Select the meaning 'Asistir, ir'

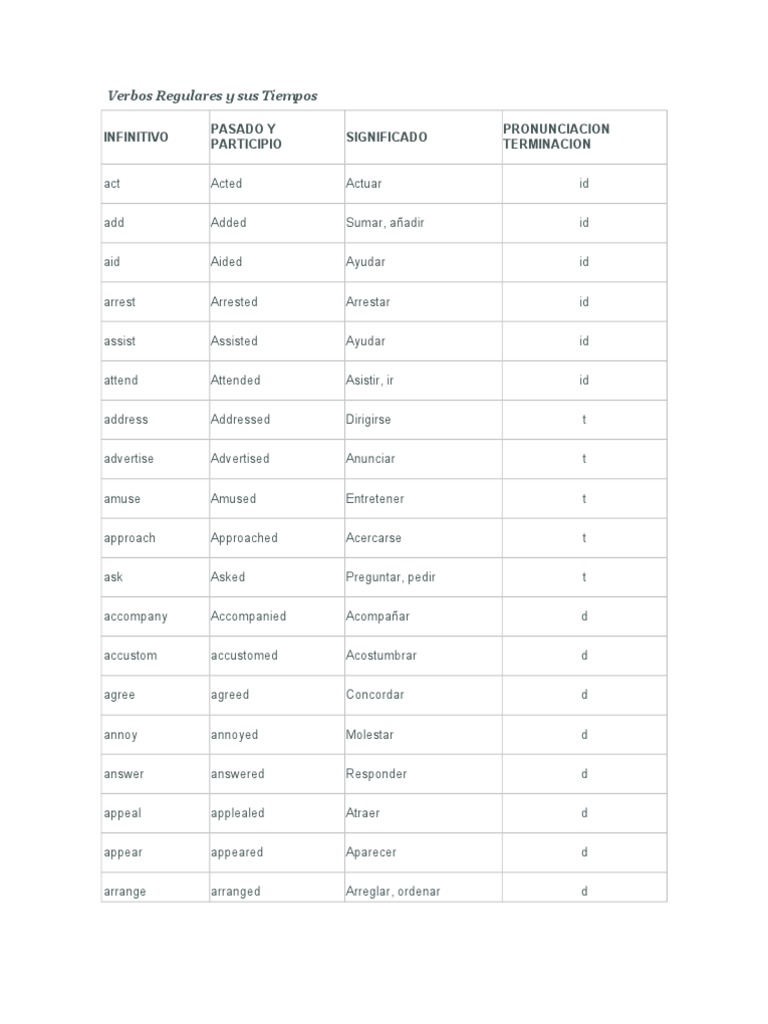coord(370,380)
